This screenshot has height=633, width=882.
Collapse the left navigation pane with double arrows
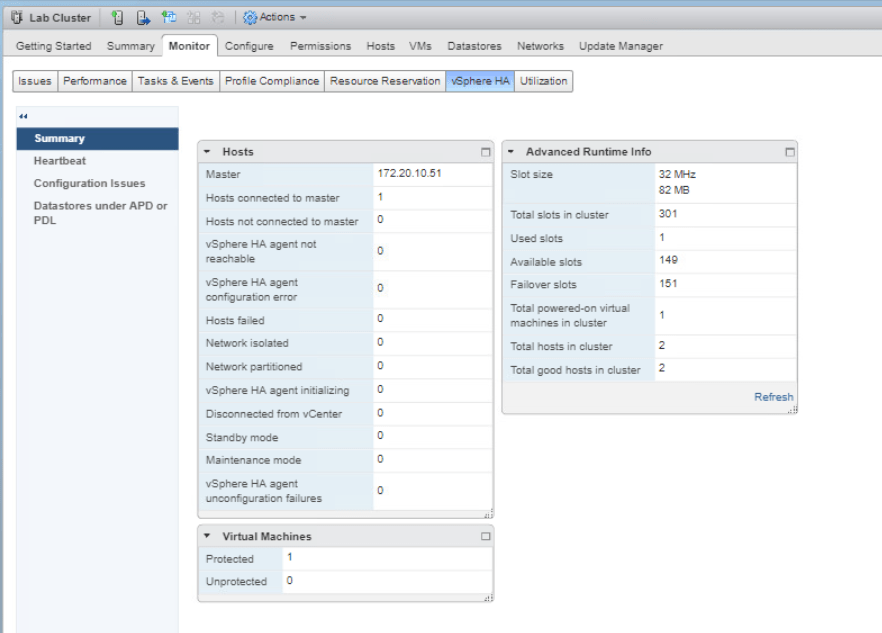[24, 116]
